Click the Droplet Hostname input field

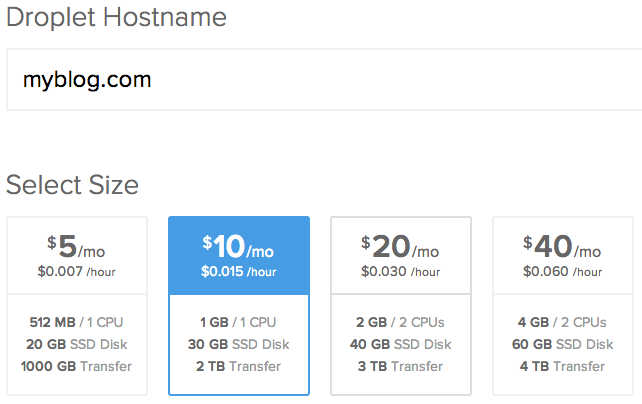point(320,79)
